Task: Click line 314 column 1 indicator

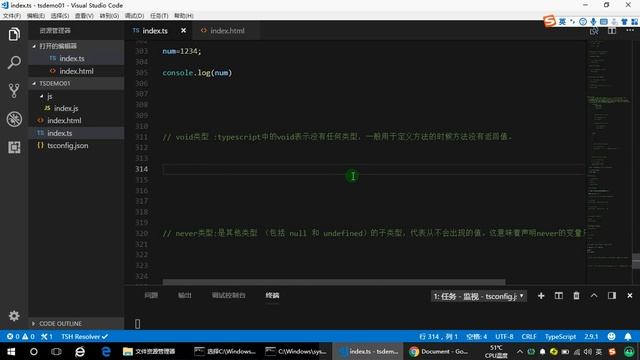Action: coord(438,336)
